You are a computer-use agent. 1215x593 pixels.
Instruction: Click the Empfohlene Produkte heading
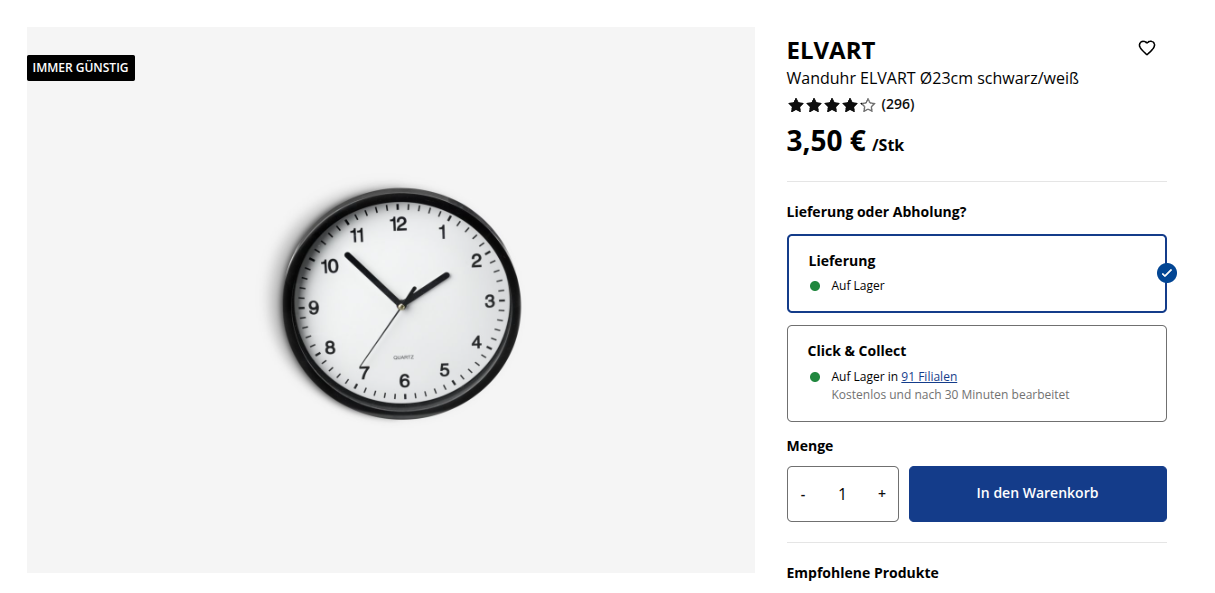click(x=862, y=573)
